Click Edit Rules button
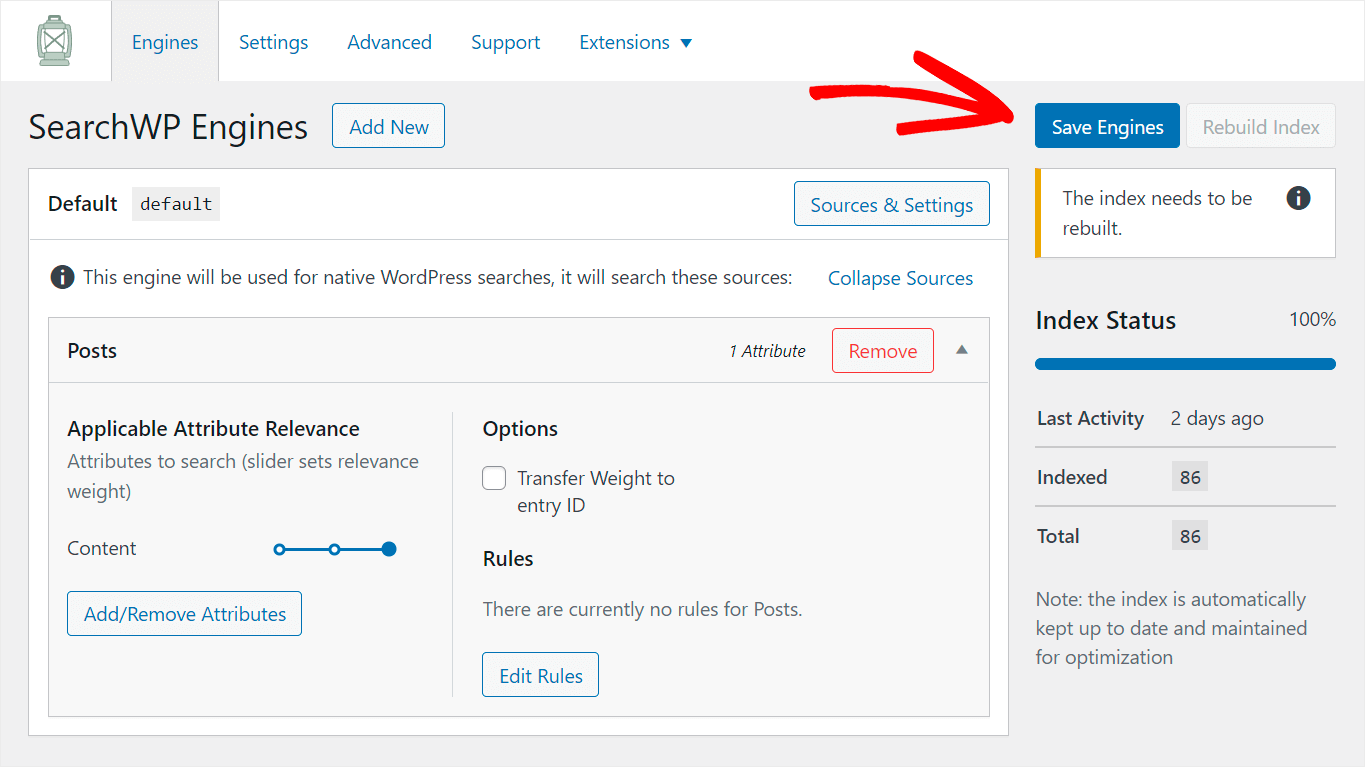Viewport: 1365px width, 767px height. [540, 674]
